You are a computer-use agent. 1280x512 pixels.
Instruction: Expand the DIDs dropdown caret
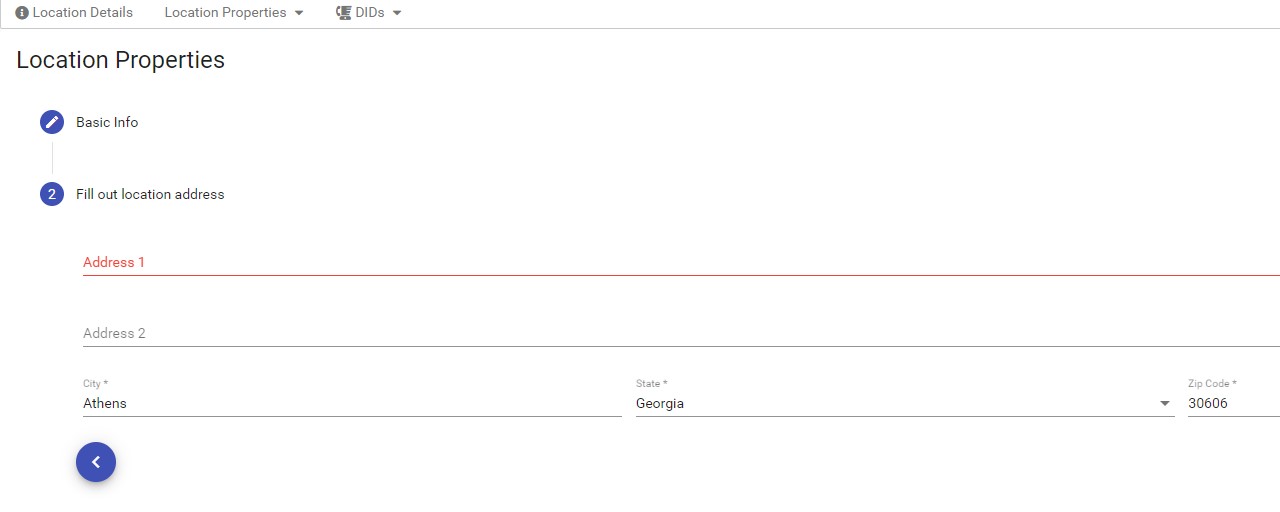[397, 13]
